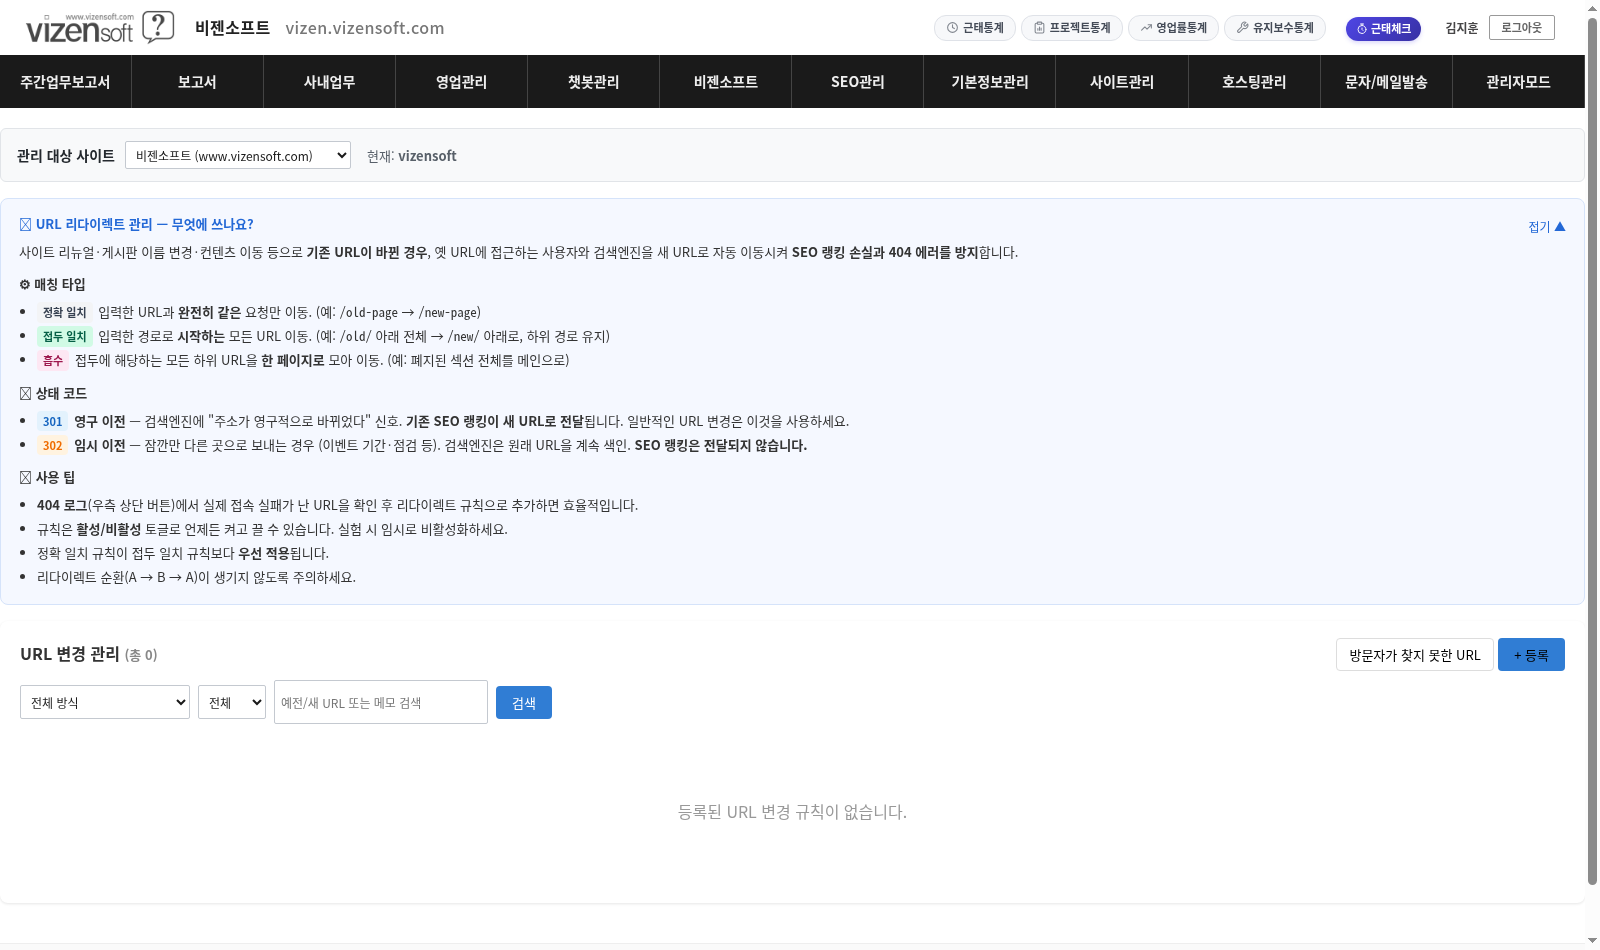Click the 302 status badge
1600x950 pixels.
[53, 446]
